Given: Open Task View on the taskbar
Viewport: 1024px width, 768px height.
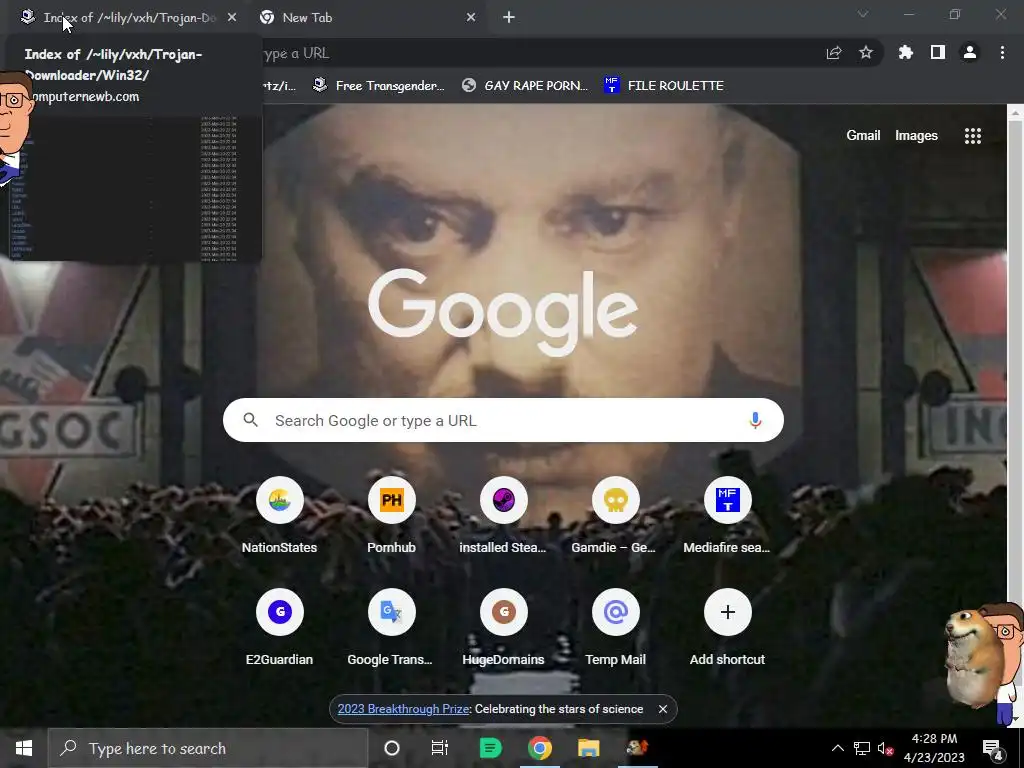Looking at the screenshot, I should pyautogui.click(x=440, y=748).
